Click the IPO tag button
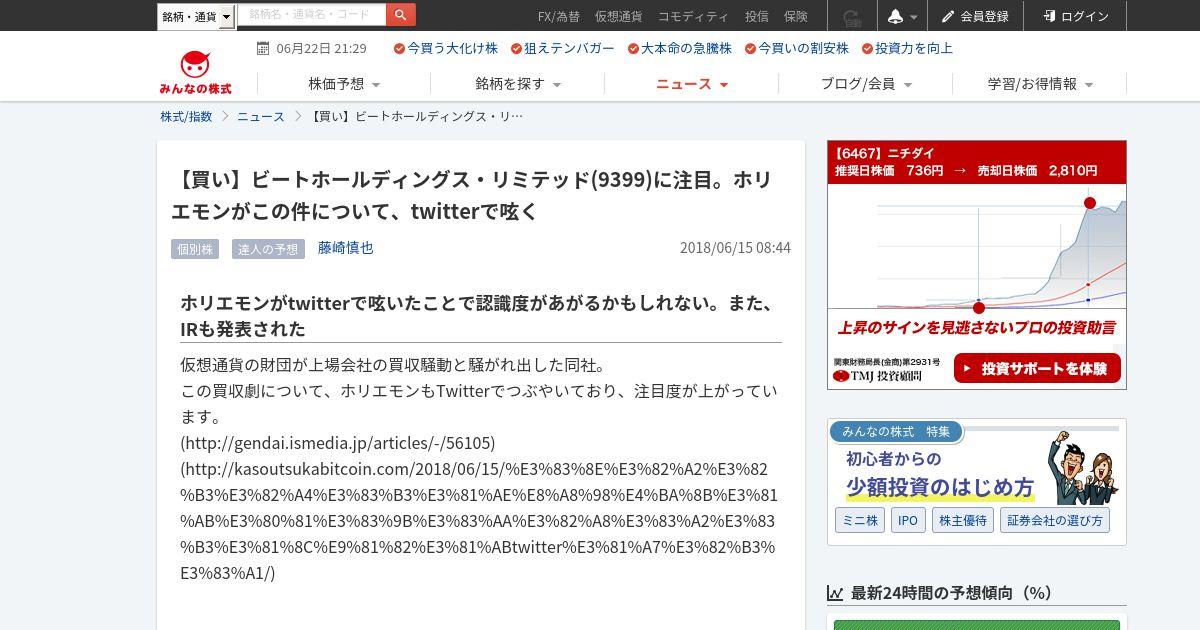The width and height of the screenshot is (1200, 630). [x=908, y=520]
